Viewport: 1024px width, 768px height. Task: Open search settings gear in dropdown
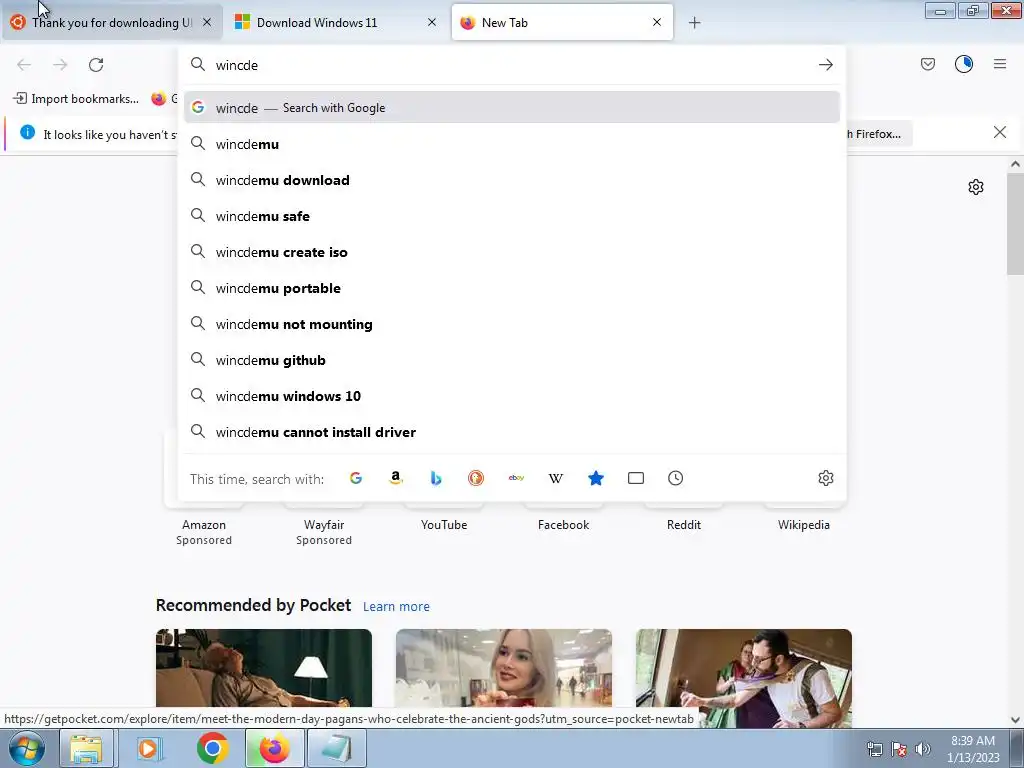point(825,478)
